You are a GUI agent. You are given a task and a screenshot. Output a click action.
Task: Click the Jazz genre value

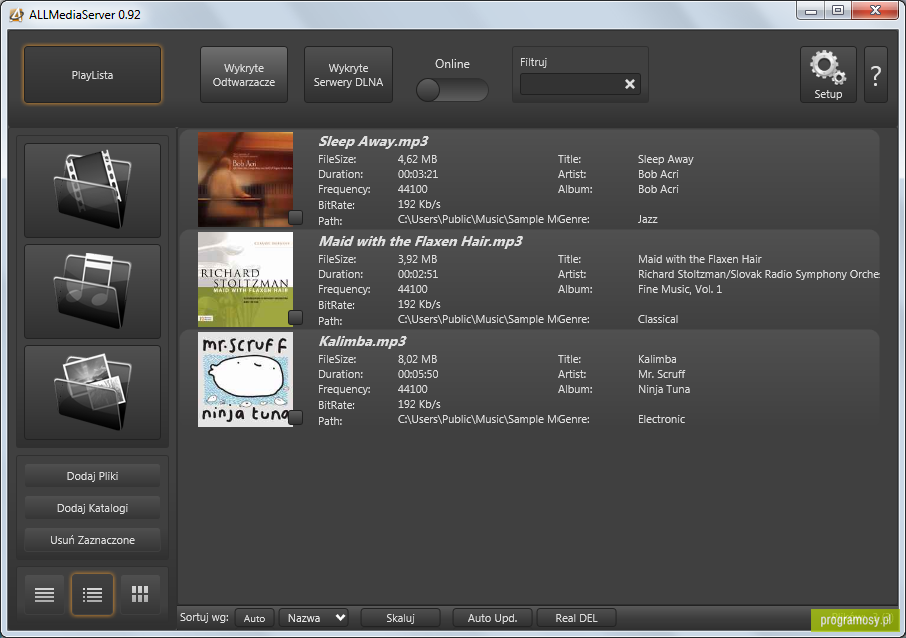coord(648,219)
